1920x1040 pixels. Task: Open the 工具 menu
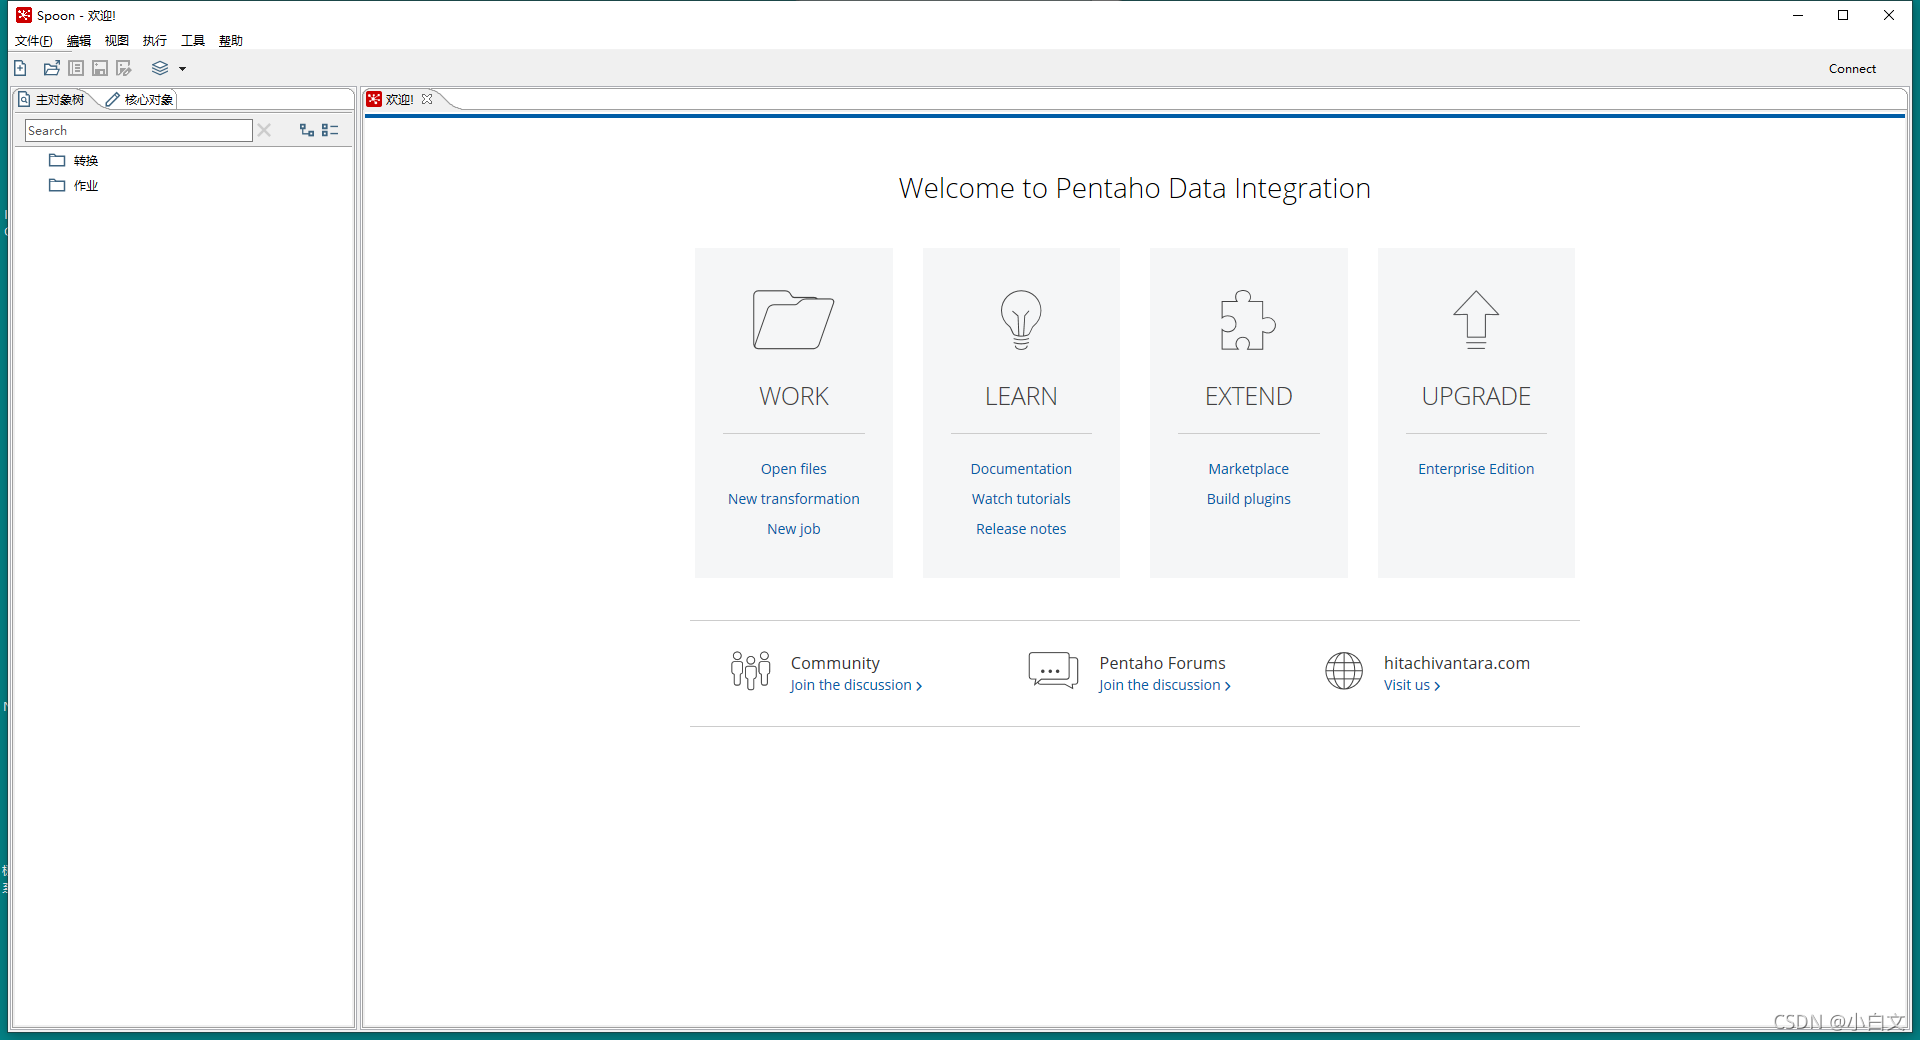click(x=193, y=41)
